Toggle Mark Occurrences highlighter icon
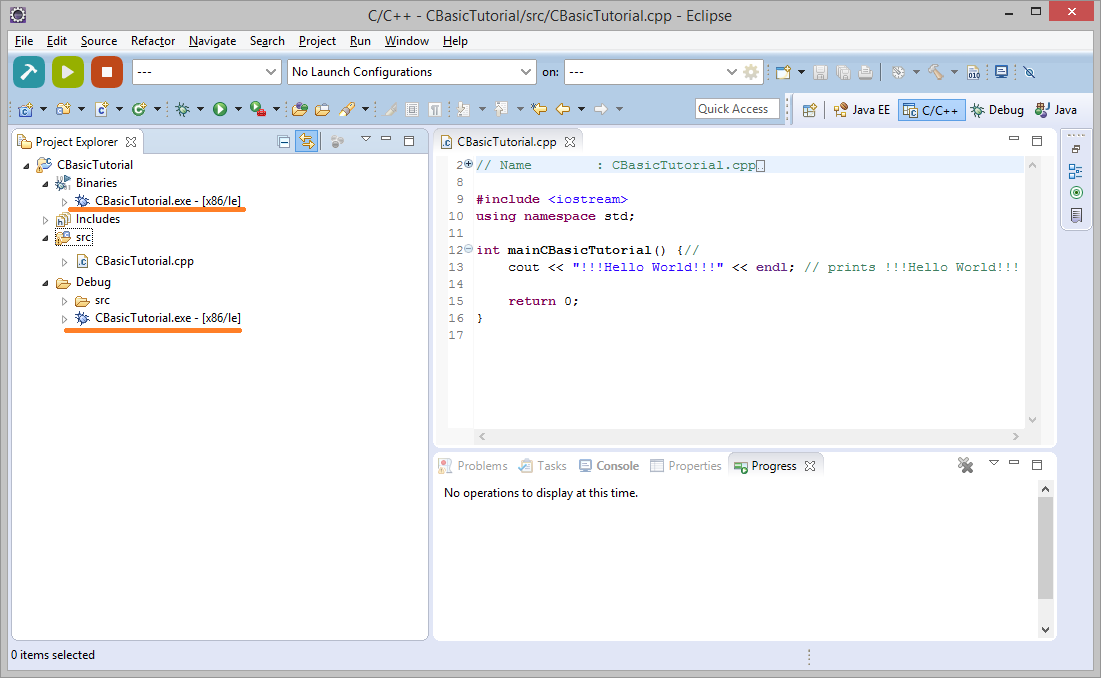1101x678 pixels. pyautogui.click(x=391, y=109)
